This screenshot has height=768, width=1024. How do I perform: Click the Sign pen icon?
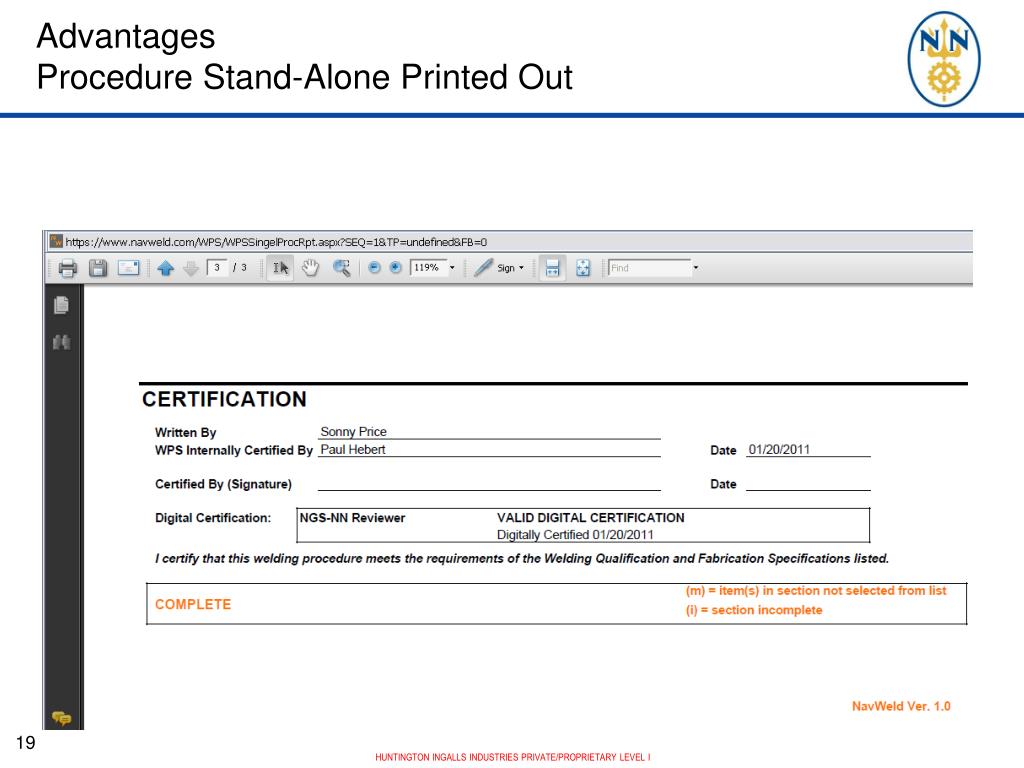(x=483, y=268)
